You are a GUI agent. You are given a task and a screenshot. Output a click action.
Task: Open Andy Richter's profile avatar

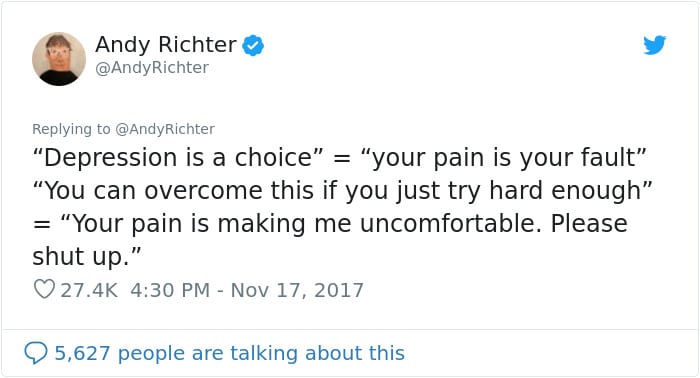pyautogui.click(x=59, y=59)
